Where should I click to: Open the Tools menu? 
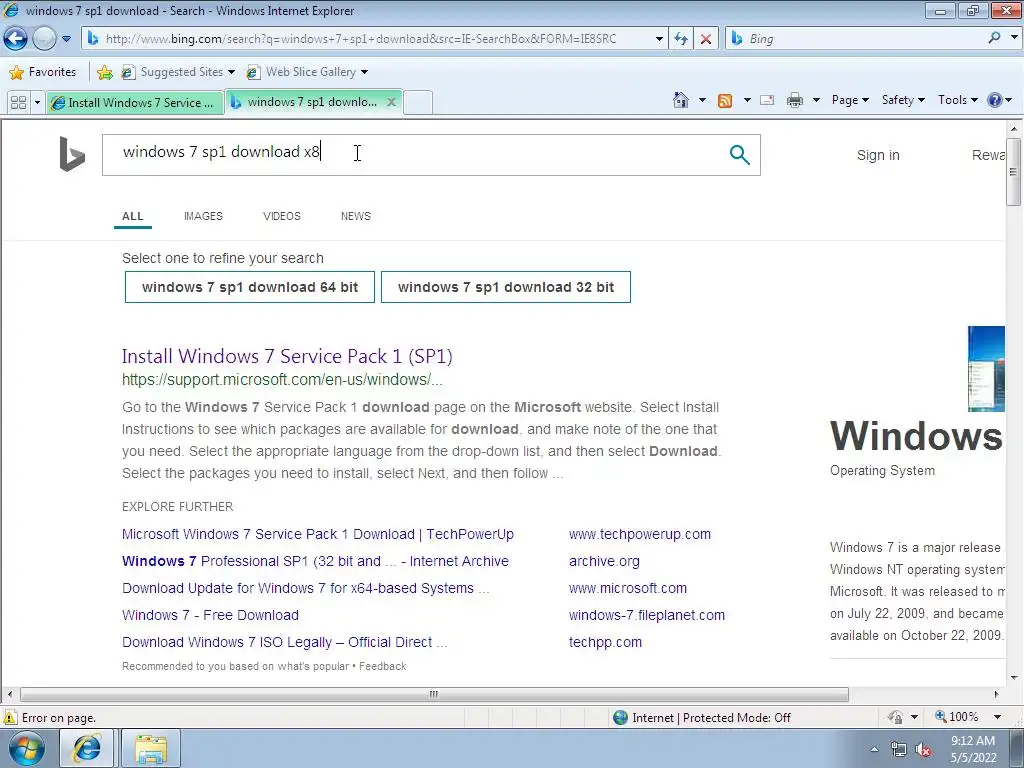[x=957, y=100]
